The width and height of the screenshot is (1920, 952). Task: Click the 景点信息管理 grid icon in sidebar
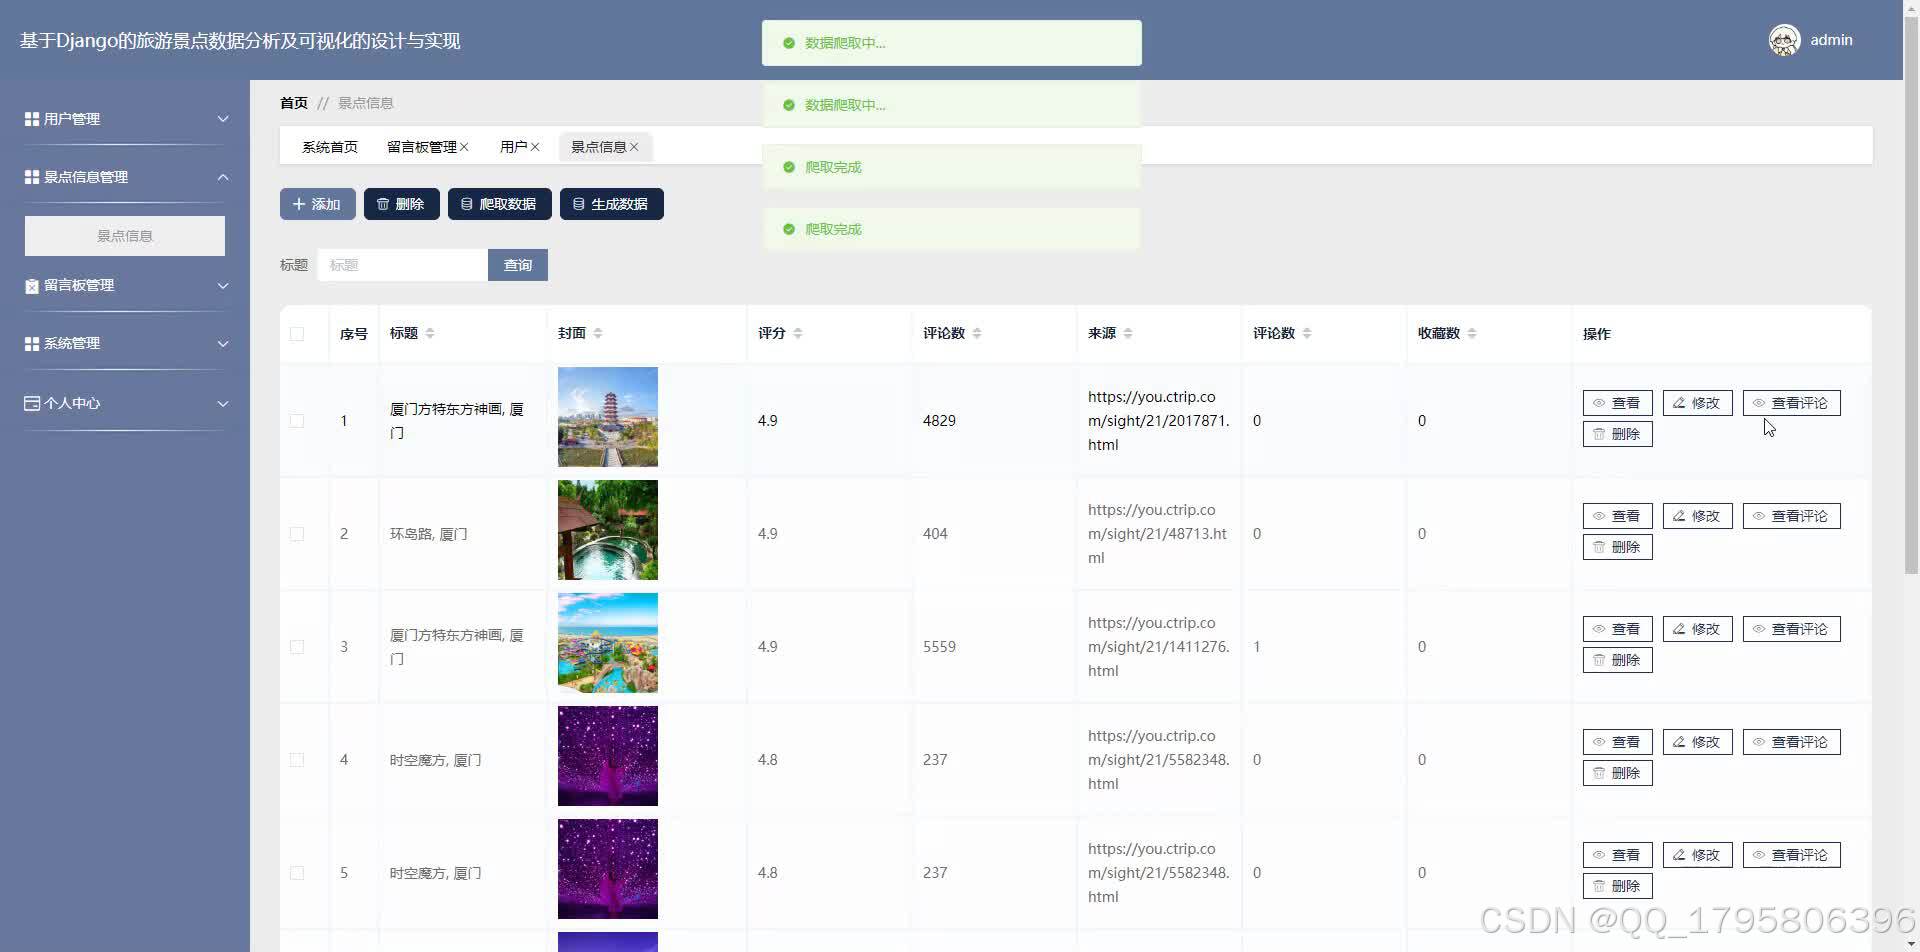(32, 177)
